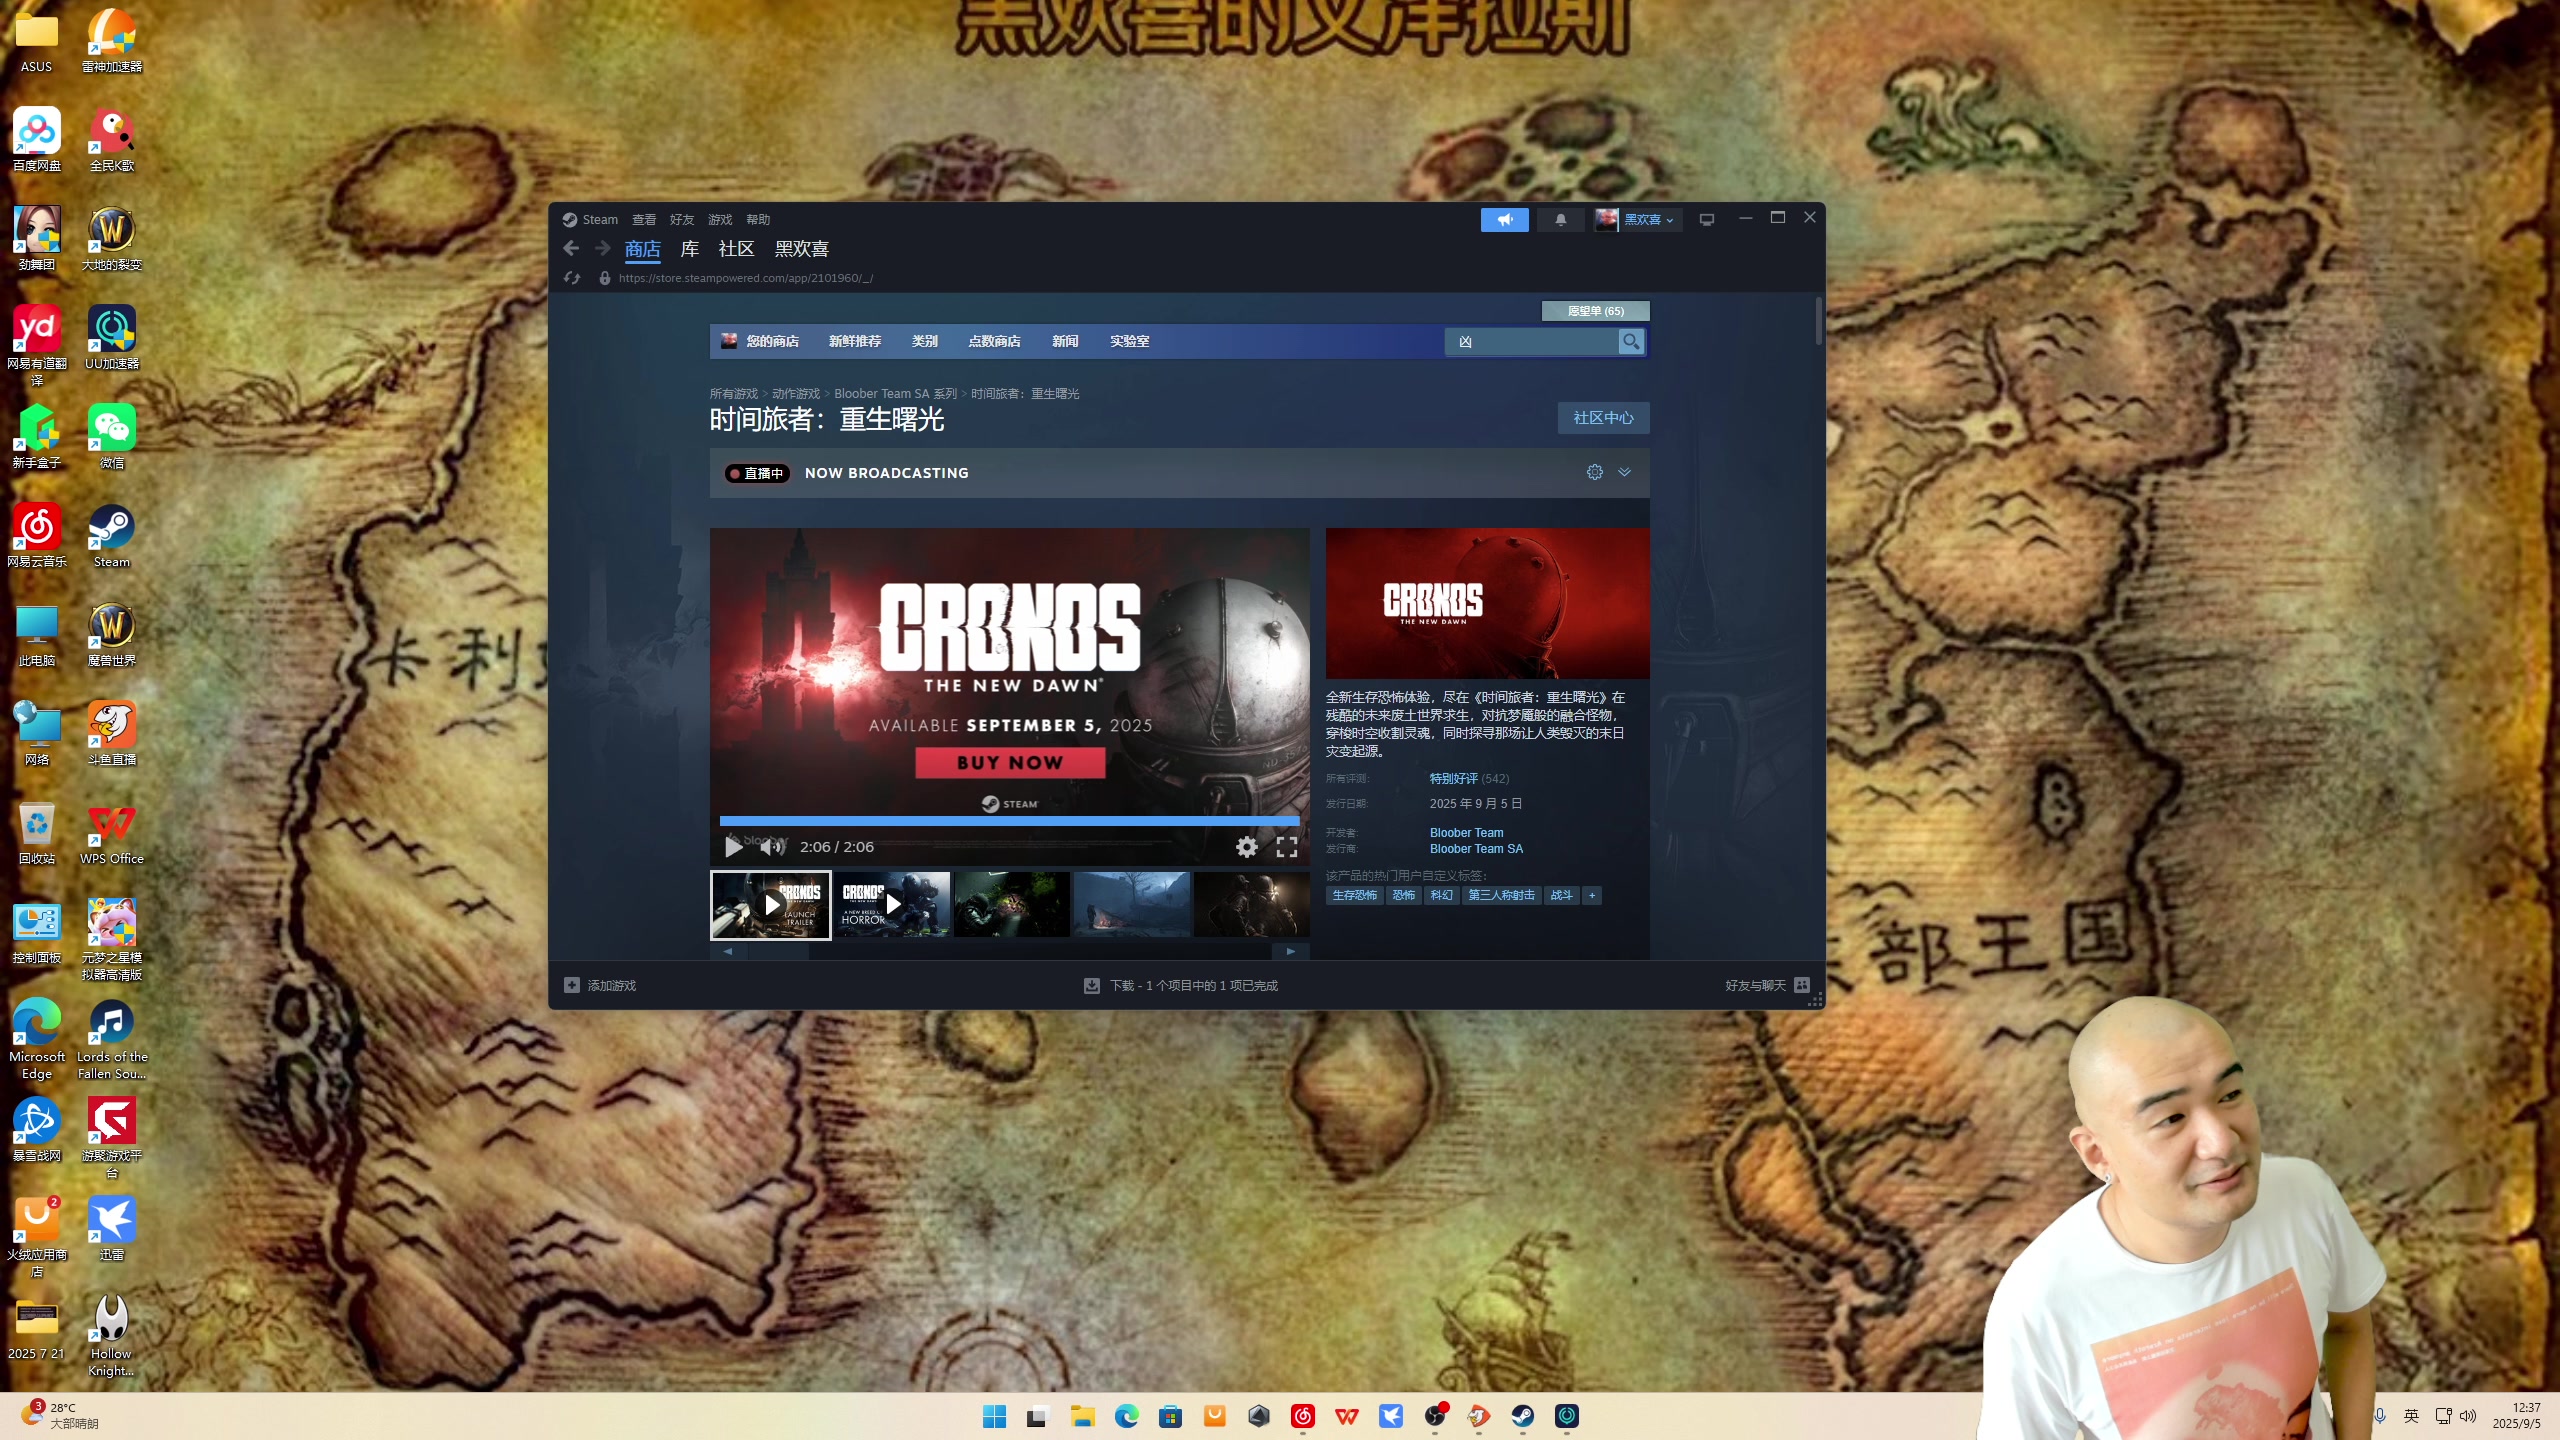Open 魔兽世界 desktop icon
This screenshot has height=1440, width=2560.
point(112,636)
